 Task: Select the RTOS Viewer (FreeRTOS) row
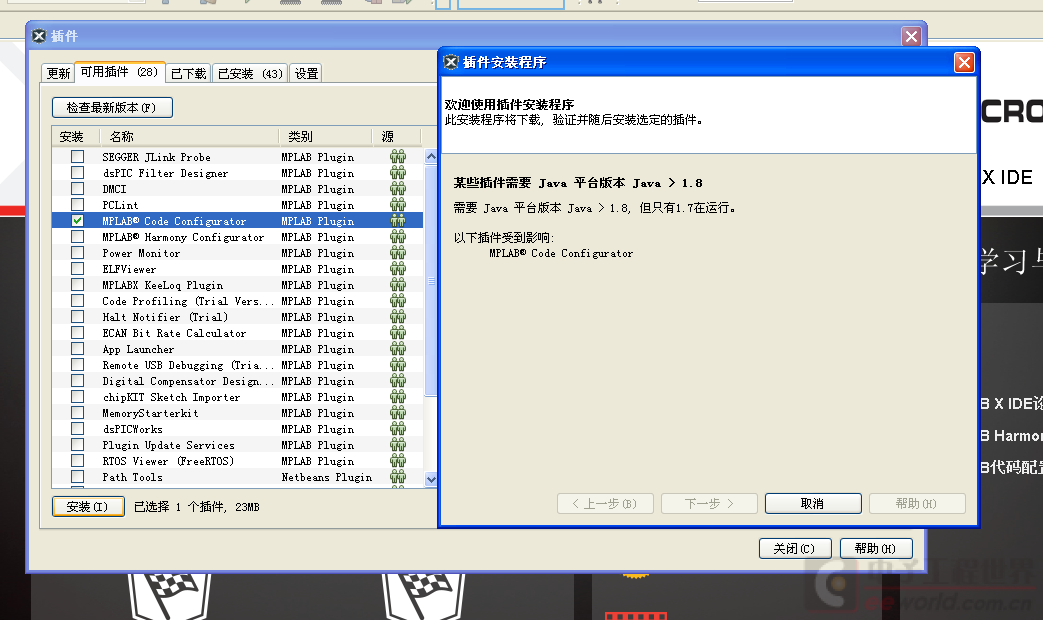tap(237, 460)
